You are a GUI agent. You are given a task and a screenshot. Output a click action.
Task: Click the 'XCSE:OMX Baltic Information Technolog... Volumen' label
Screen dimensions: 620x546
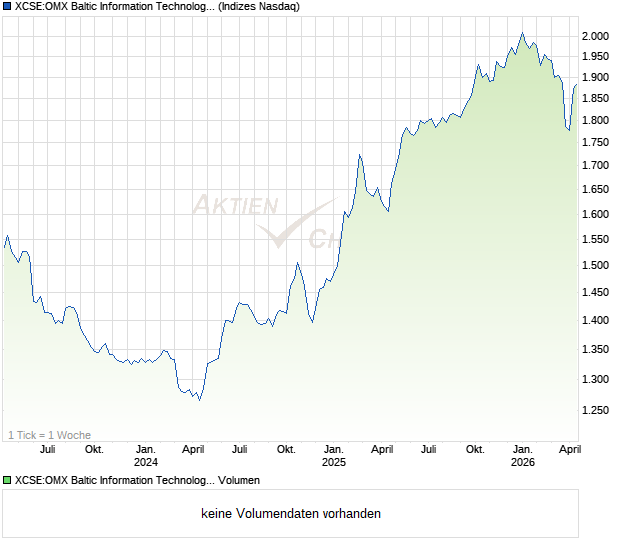[137, 480]
